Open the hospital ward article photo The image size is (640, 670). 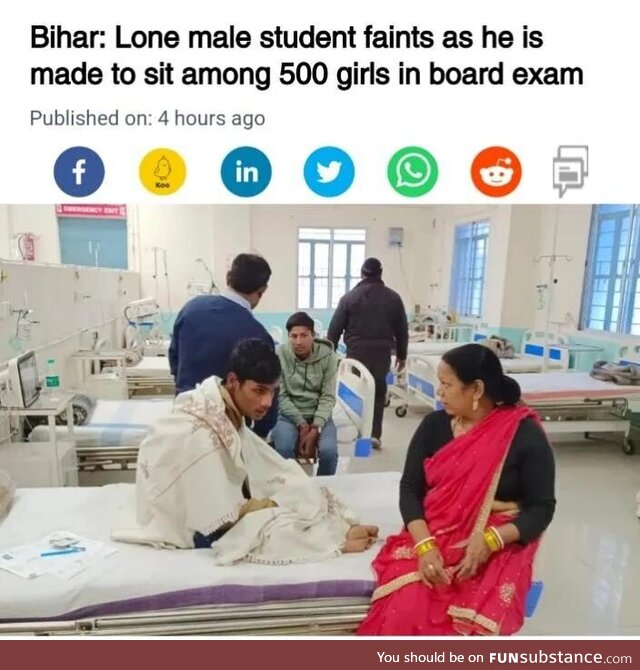pyautogui.click(x=320, y=420)
